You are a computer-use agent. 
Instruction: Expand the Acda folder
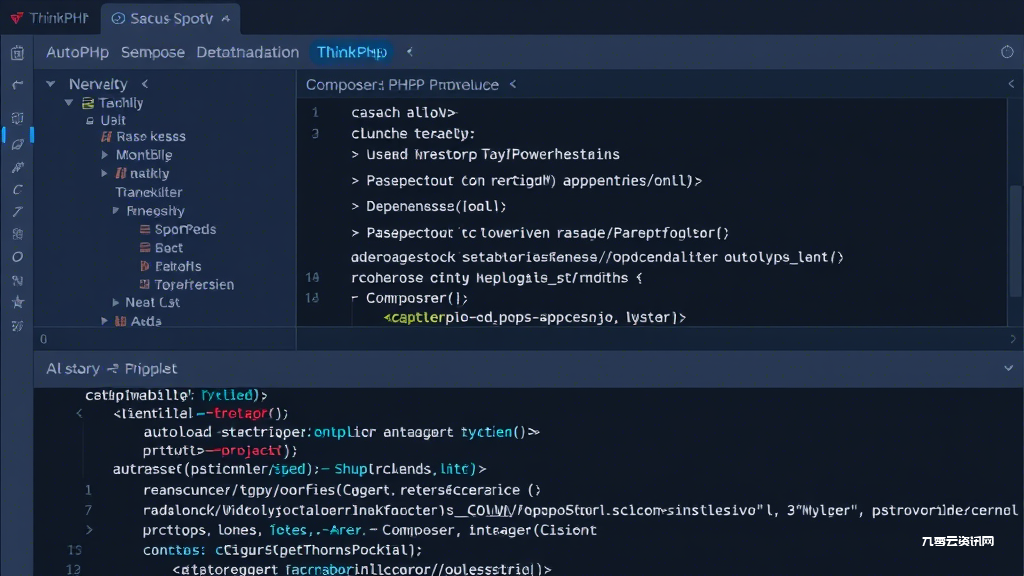104,321
